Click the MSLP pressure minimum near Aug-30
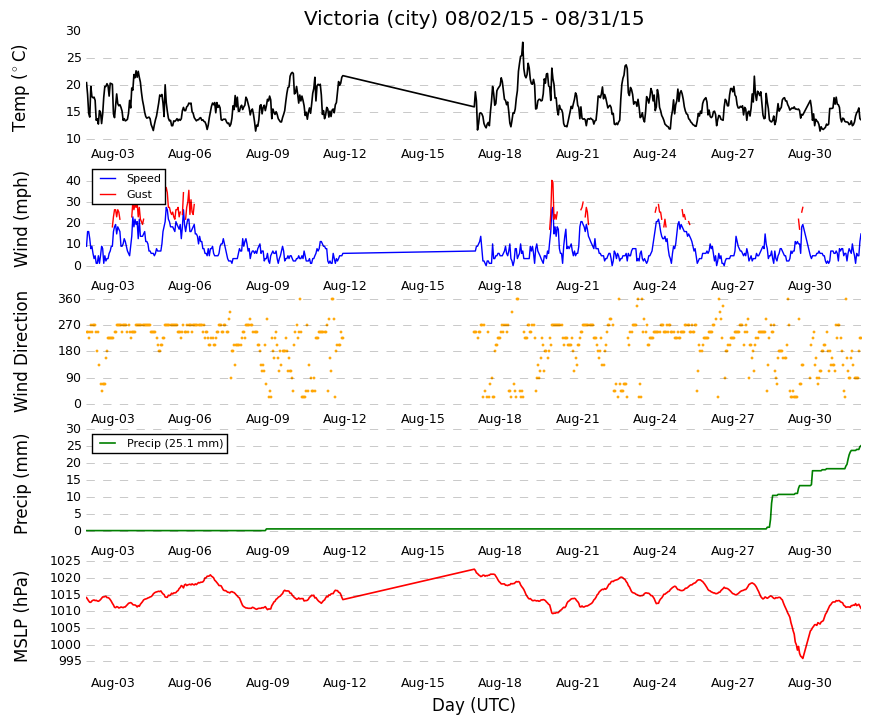The width and height of the screenshot is (871, 725). click(x=802, y=658)
